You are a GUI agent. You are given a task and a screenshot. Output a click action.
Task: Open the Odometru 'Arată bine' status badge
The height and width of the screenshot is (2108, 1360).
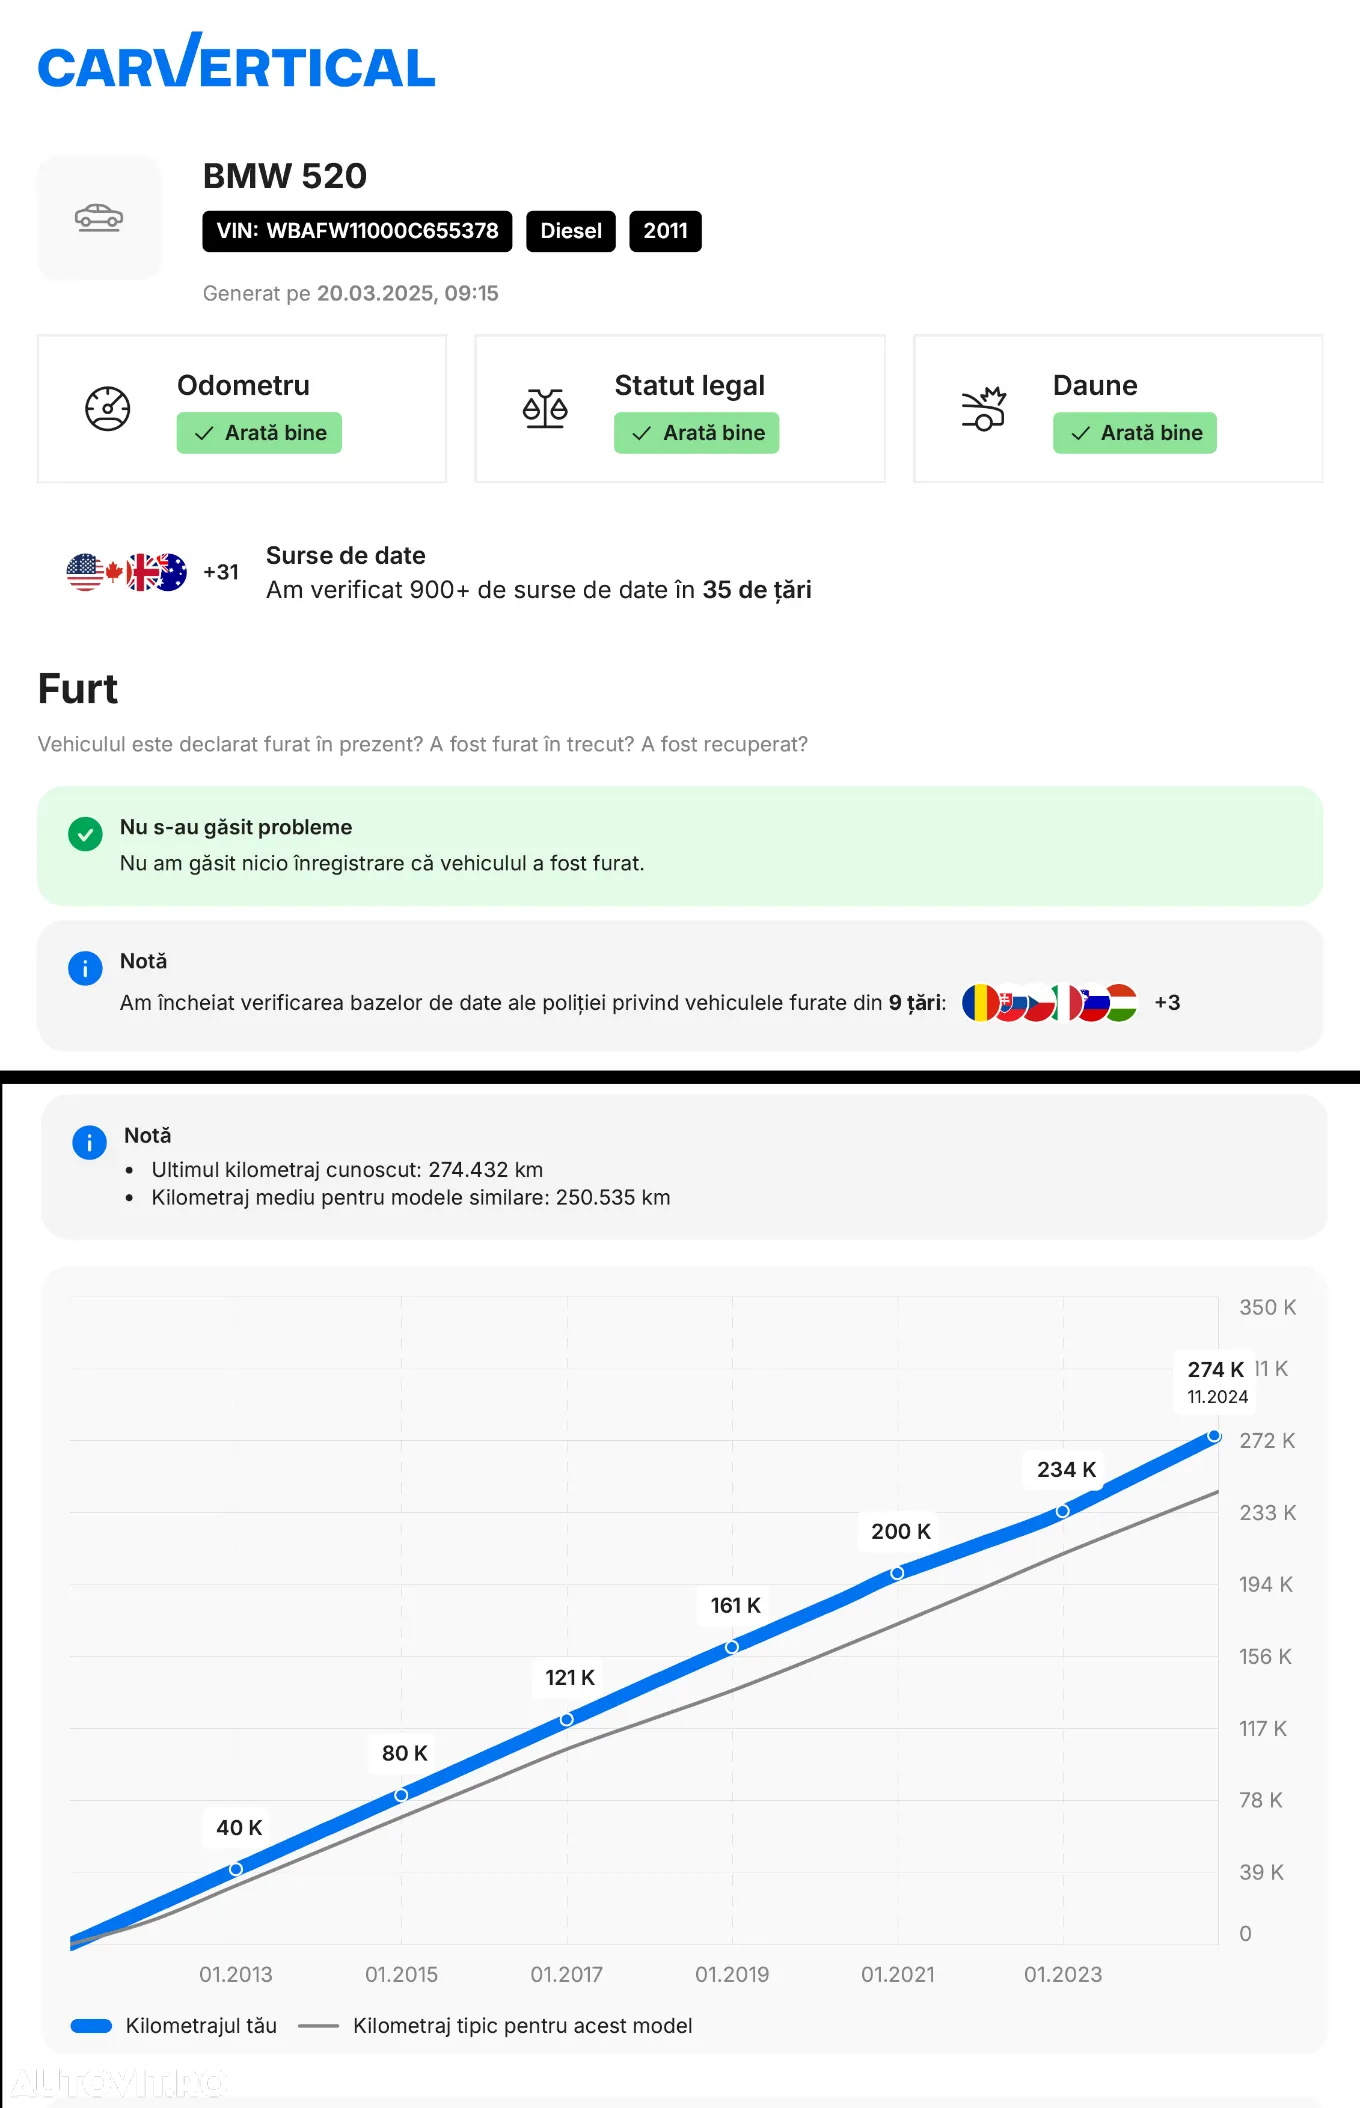pyautogui.click(x=259, y=433)
